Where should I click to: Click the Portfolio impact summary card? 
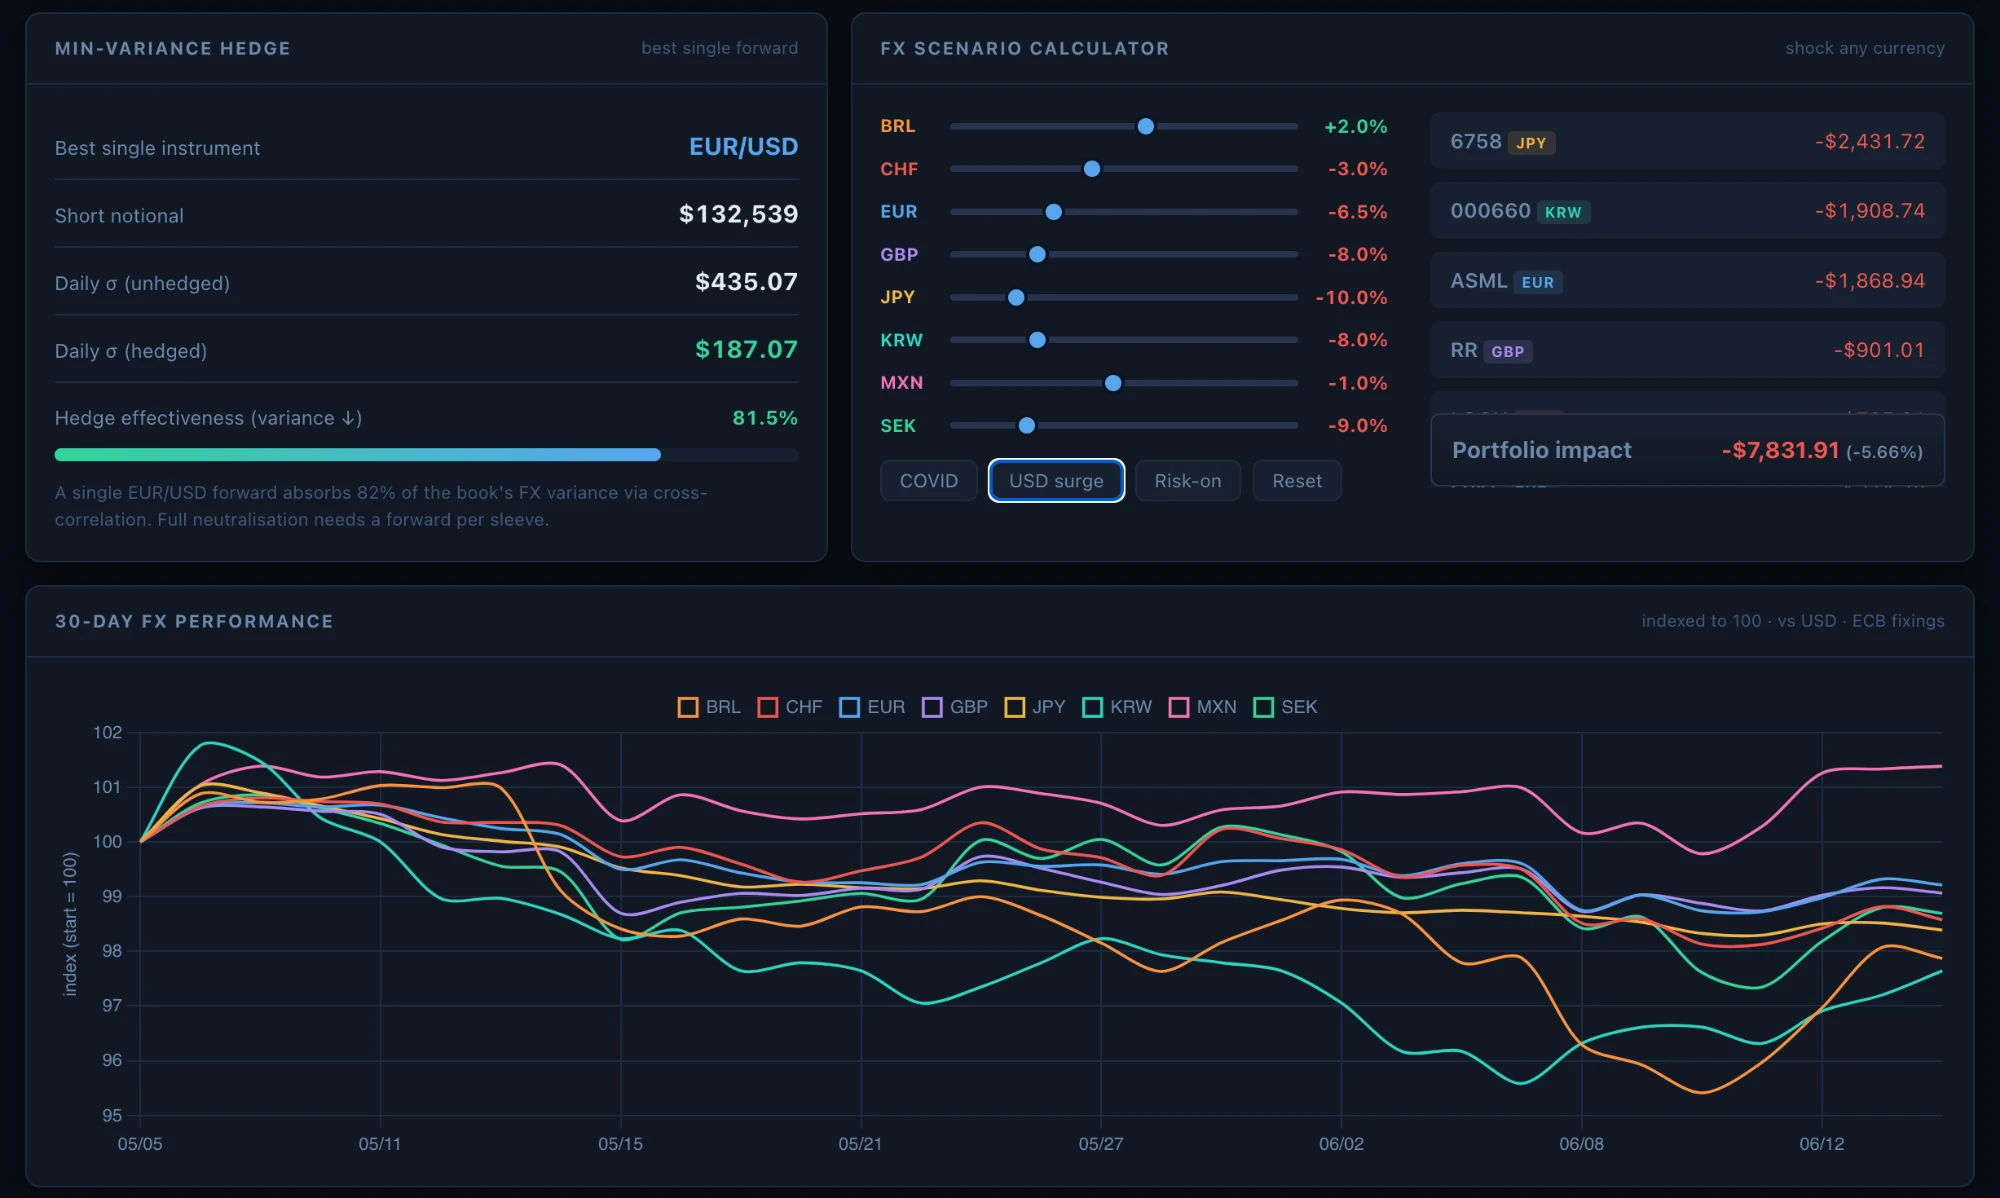[1687, 450]
